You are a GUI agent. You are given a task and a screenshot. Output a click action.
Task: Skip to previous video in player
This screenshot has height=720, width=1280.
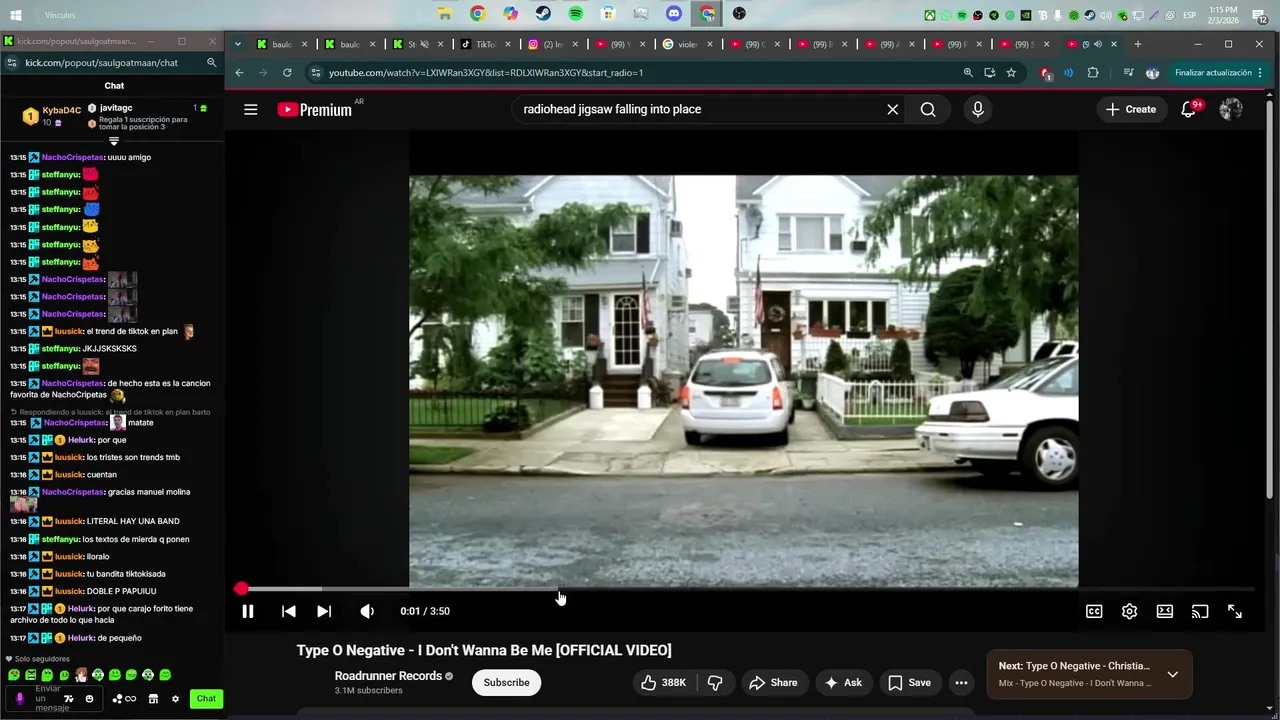tap(288, 611)
